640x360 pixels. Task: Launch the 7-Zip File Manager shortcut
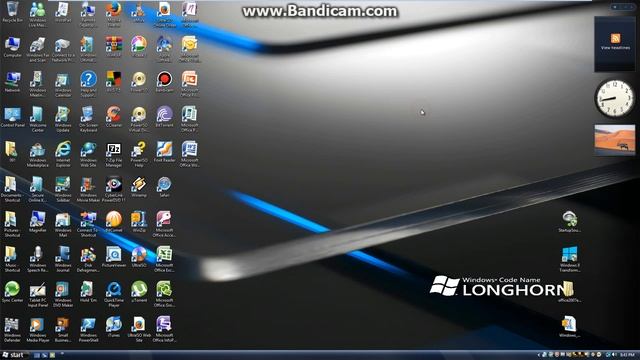coord(113,154)
